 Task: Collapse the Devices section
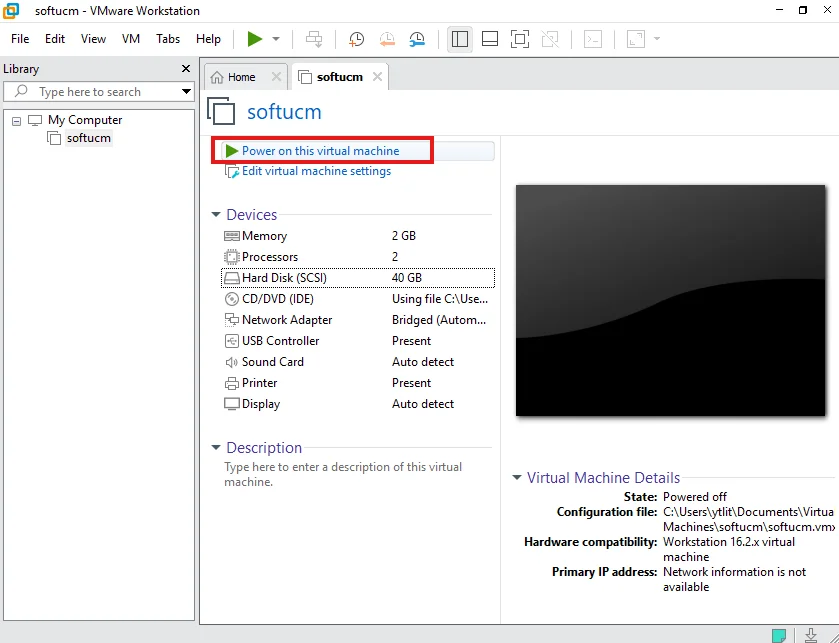[216, 215]
